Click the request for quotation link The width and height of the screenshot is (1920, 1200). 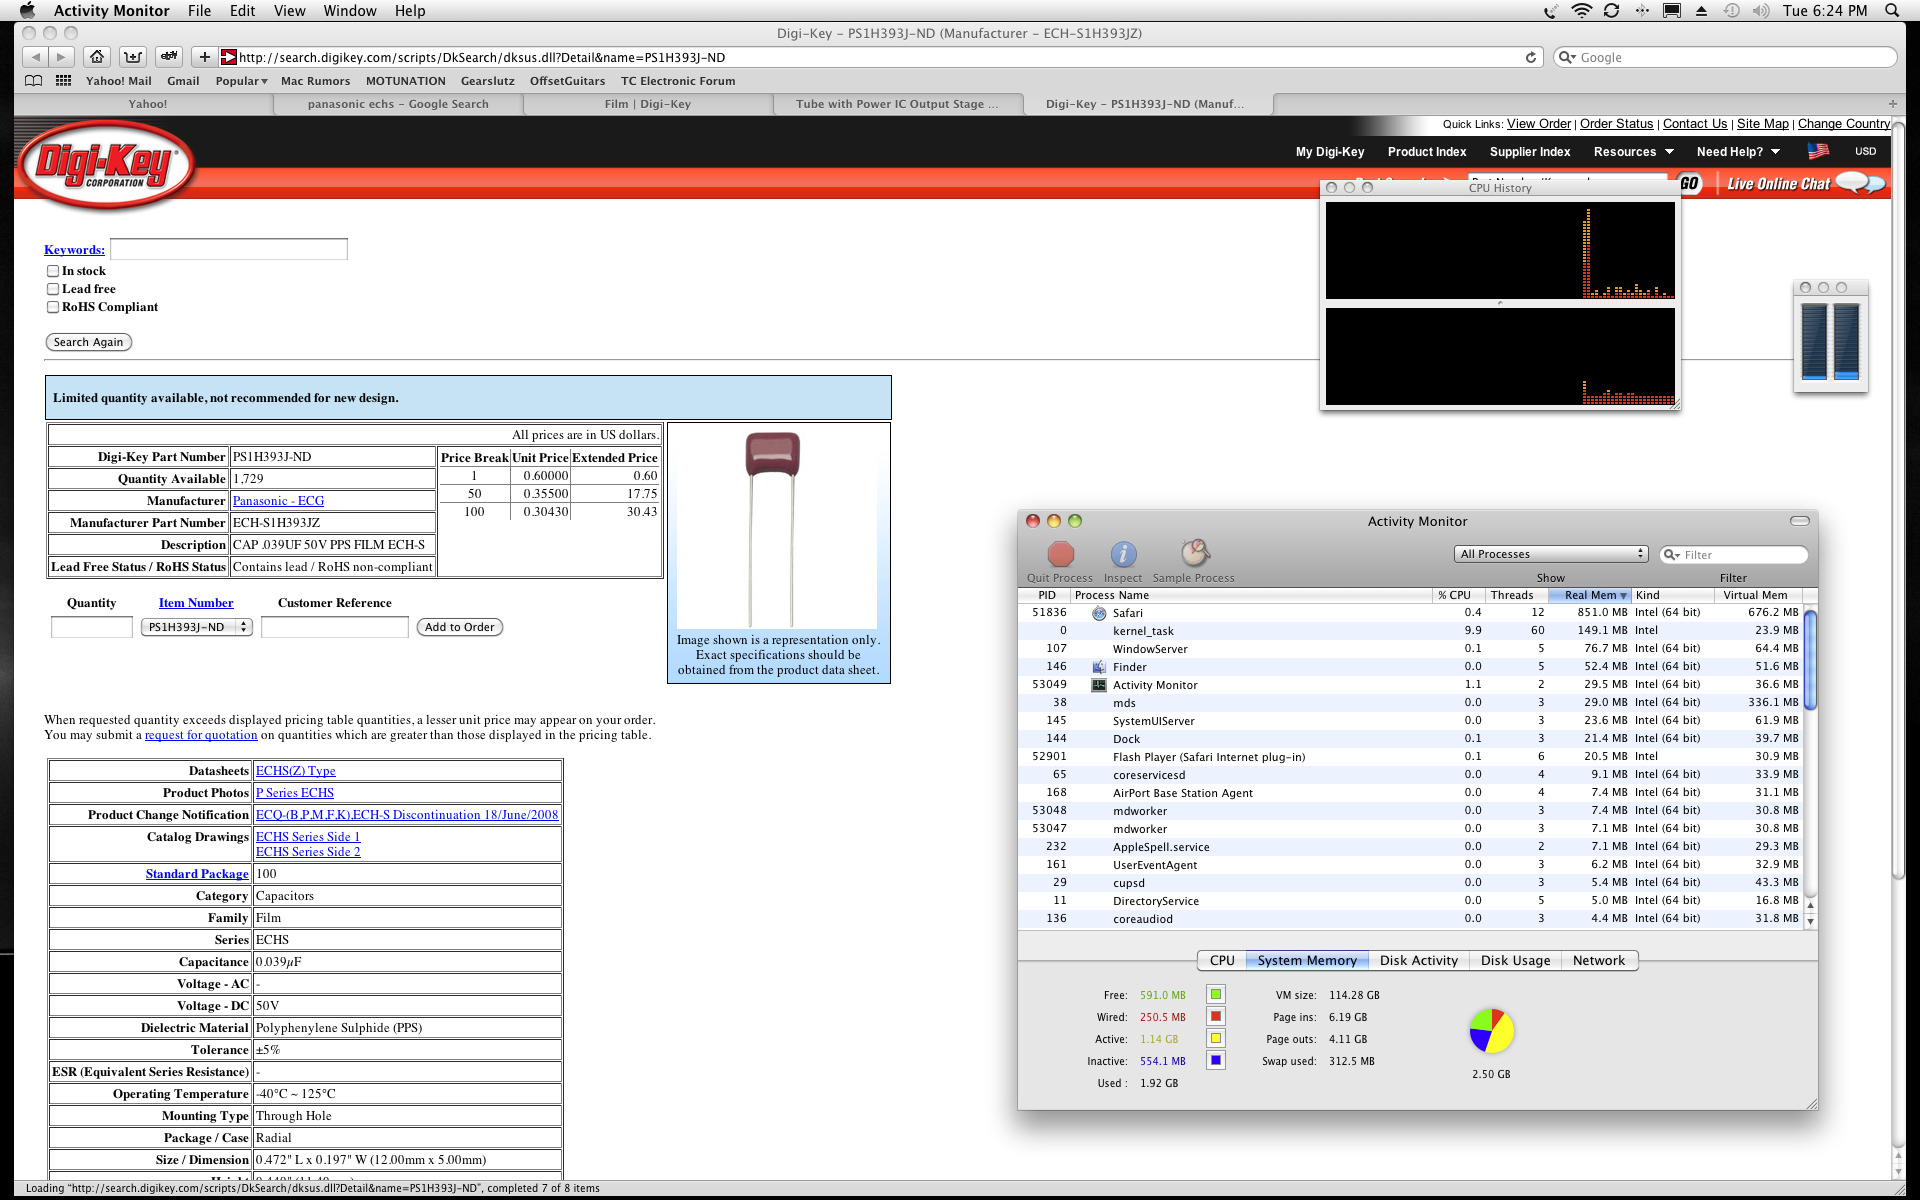pos(201,735)
